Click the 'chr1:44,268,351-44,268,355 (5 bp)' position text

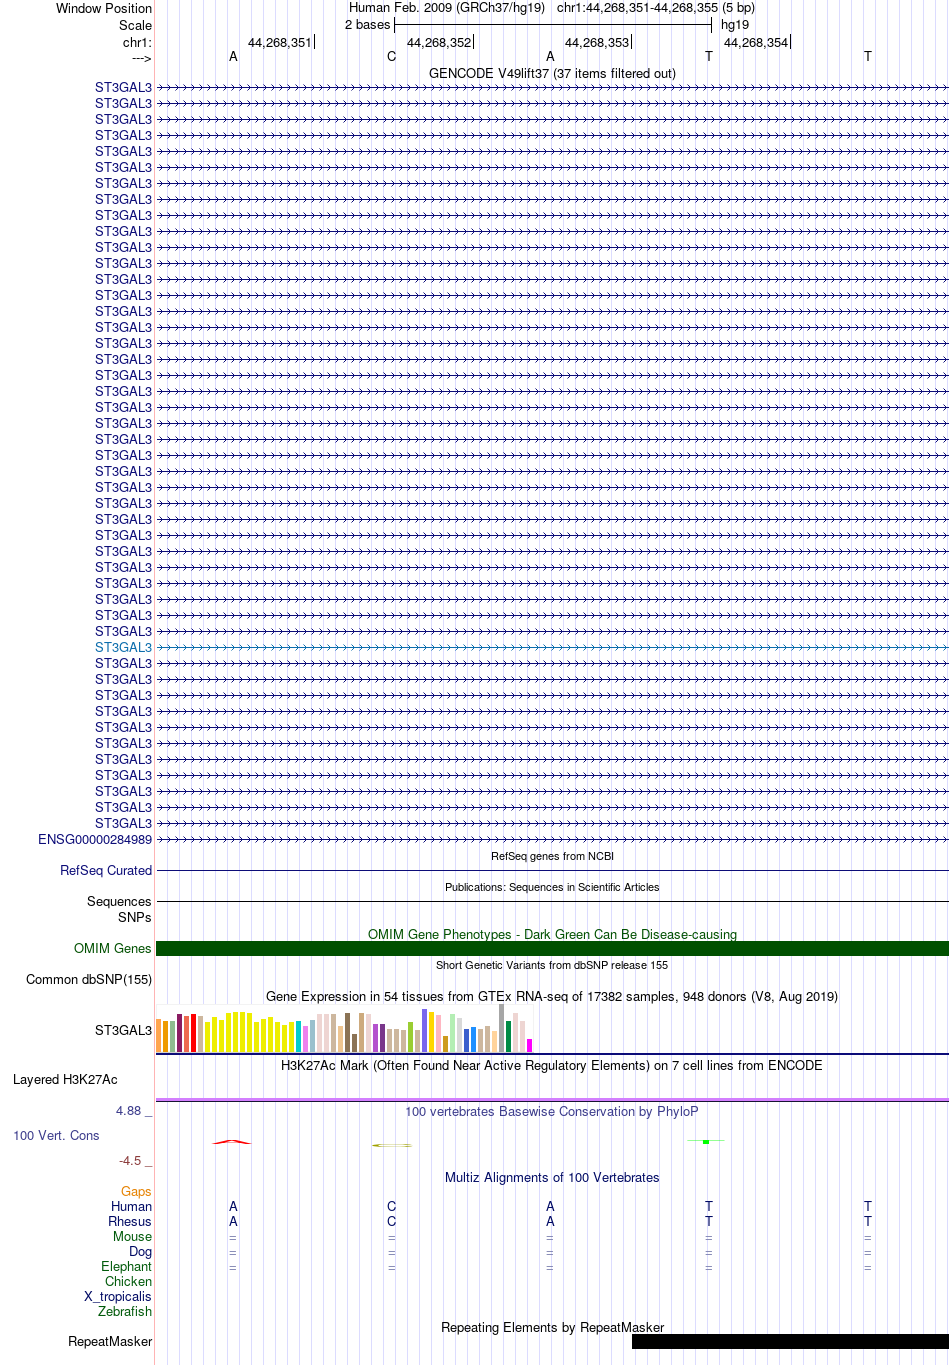(x=656, y=8)
